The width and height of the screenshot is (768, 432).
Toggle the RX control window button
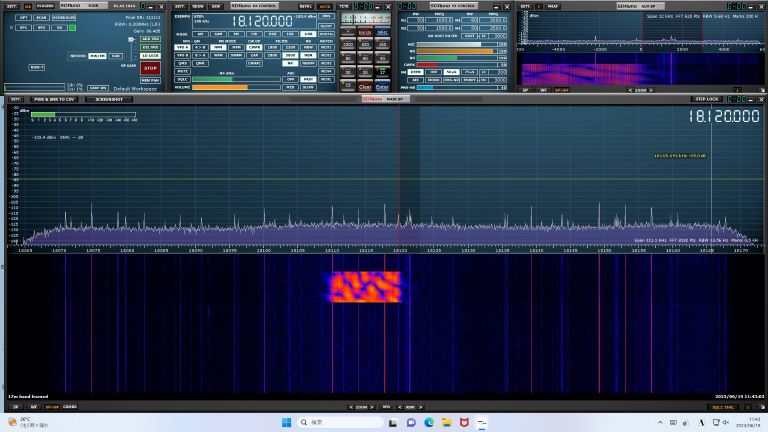[59, 28]
